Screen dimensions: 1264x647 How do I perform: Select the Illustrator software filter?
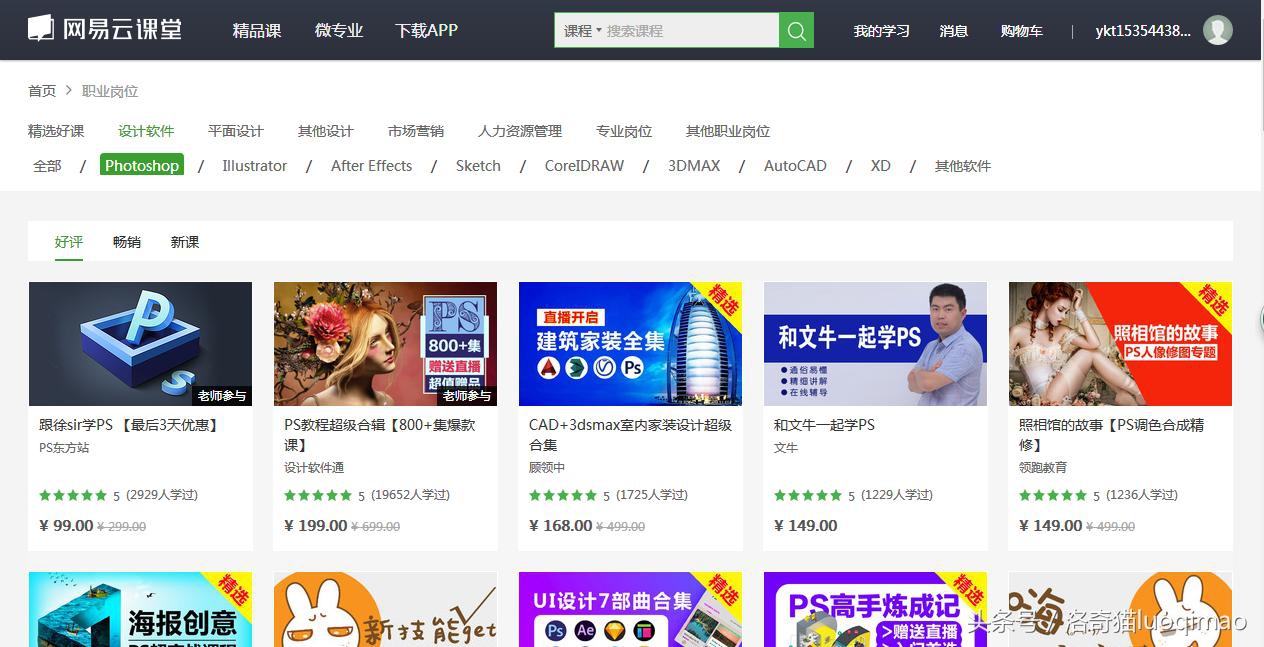click(254, 165)
